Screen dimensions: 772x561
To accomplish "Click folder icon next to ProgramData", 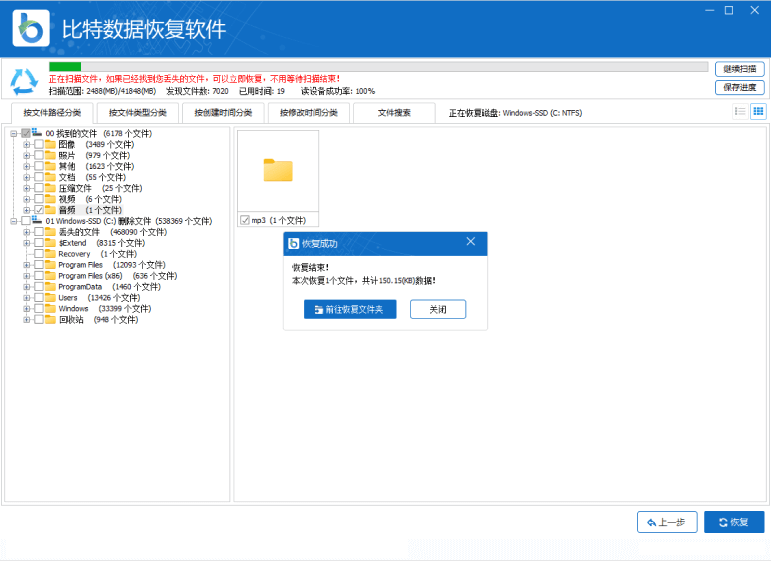I will pos(50,287).
